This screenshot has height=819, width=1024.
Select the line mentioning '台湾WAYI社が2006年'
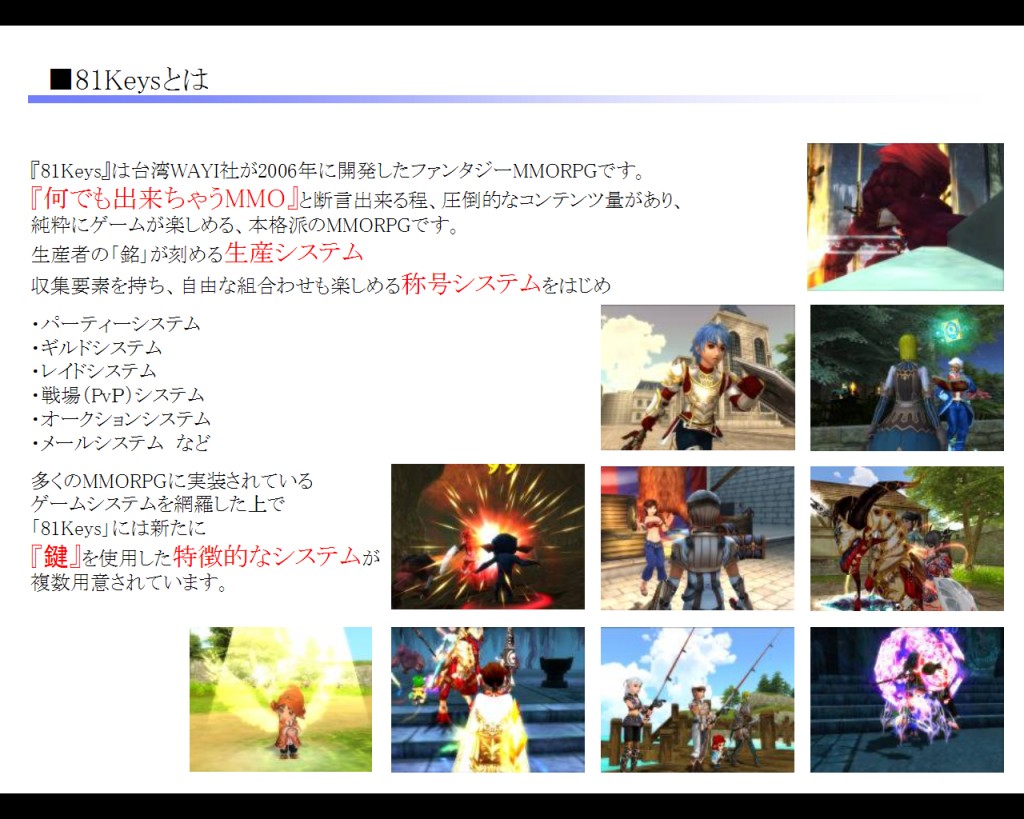pyautogui.click(x=338, y=171)
